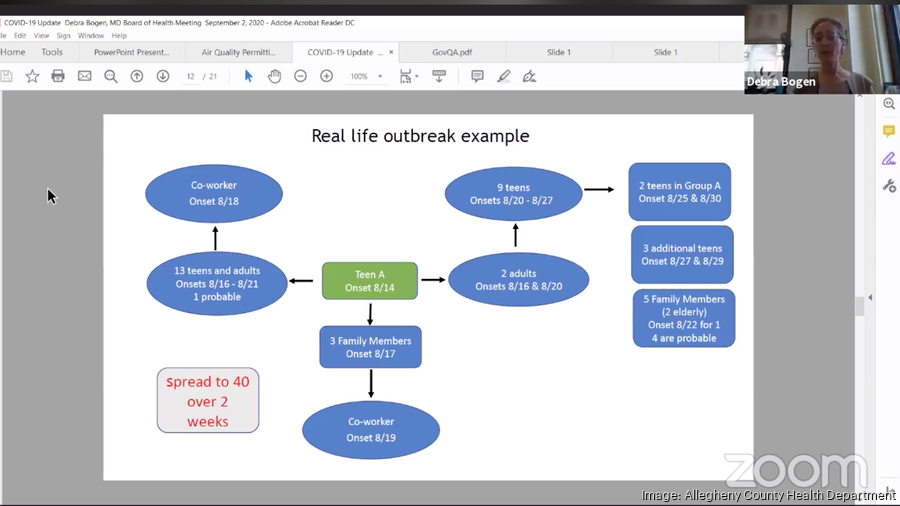Go to previous page with up arrow

point(137,76)
